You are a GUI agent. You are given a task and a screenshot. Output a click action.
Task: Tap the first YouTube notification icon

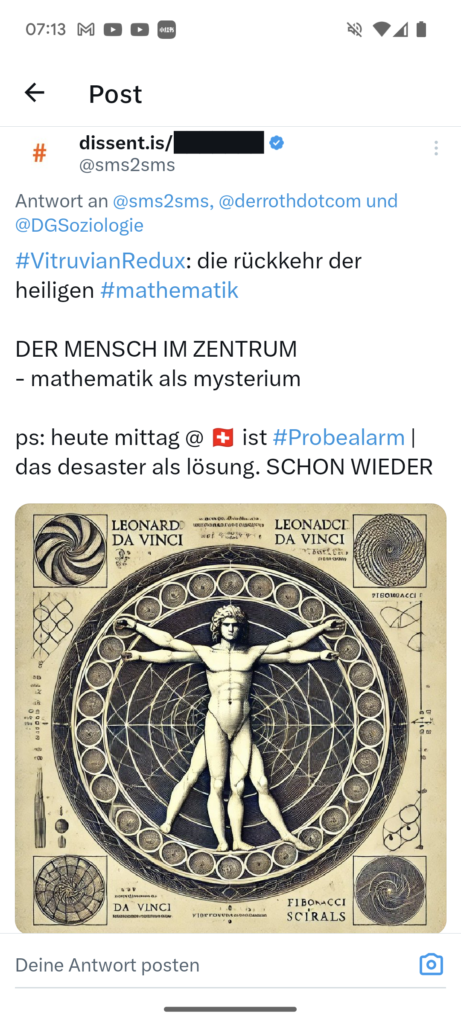[x=113, y=29]
